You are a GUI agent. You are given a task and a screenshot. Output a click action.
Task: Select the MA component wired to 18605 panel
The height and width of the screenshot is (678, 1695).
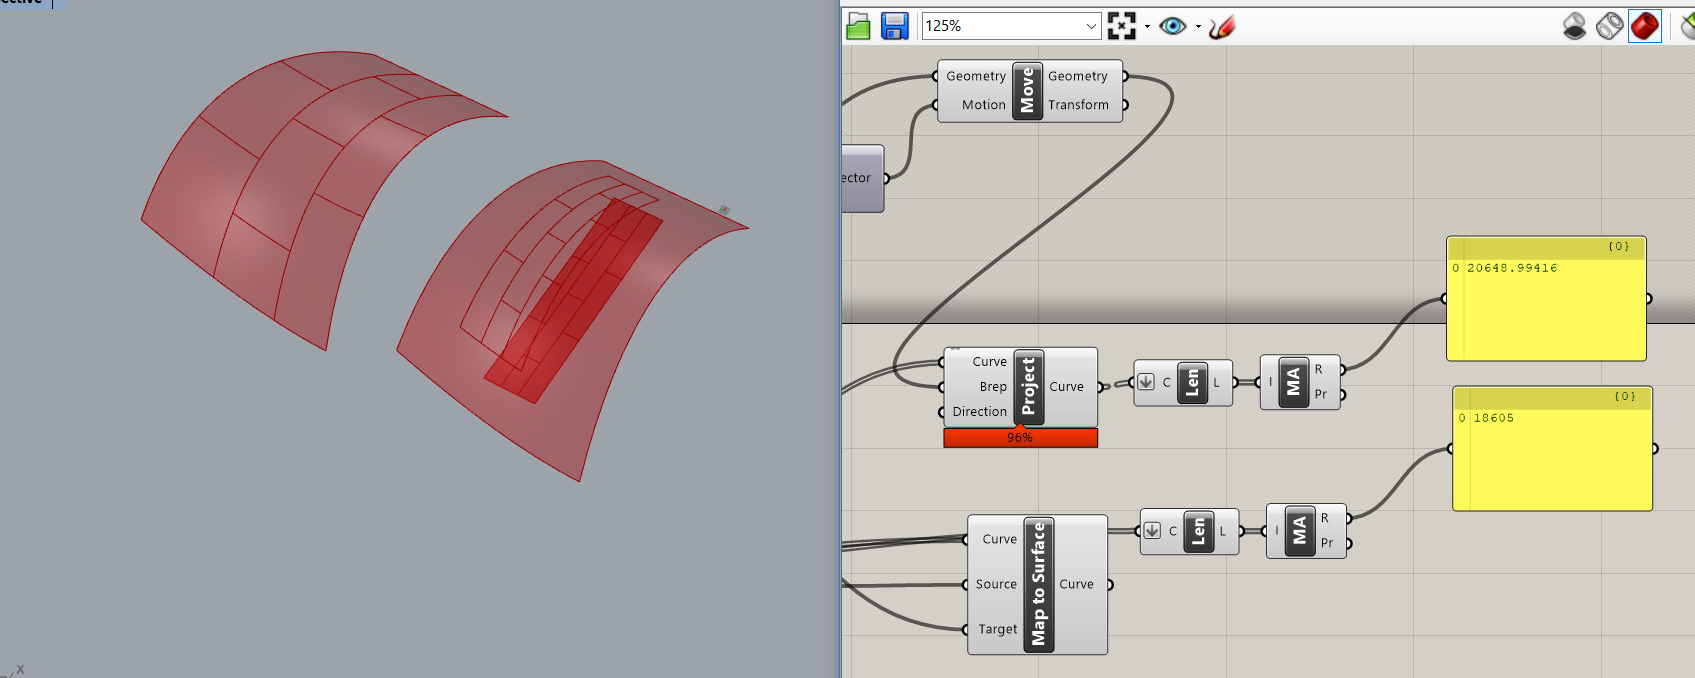[x=1299, y=531]
